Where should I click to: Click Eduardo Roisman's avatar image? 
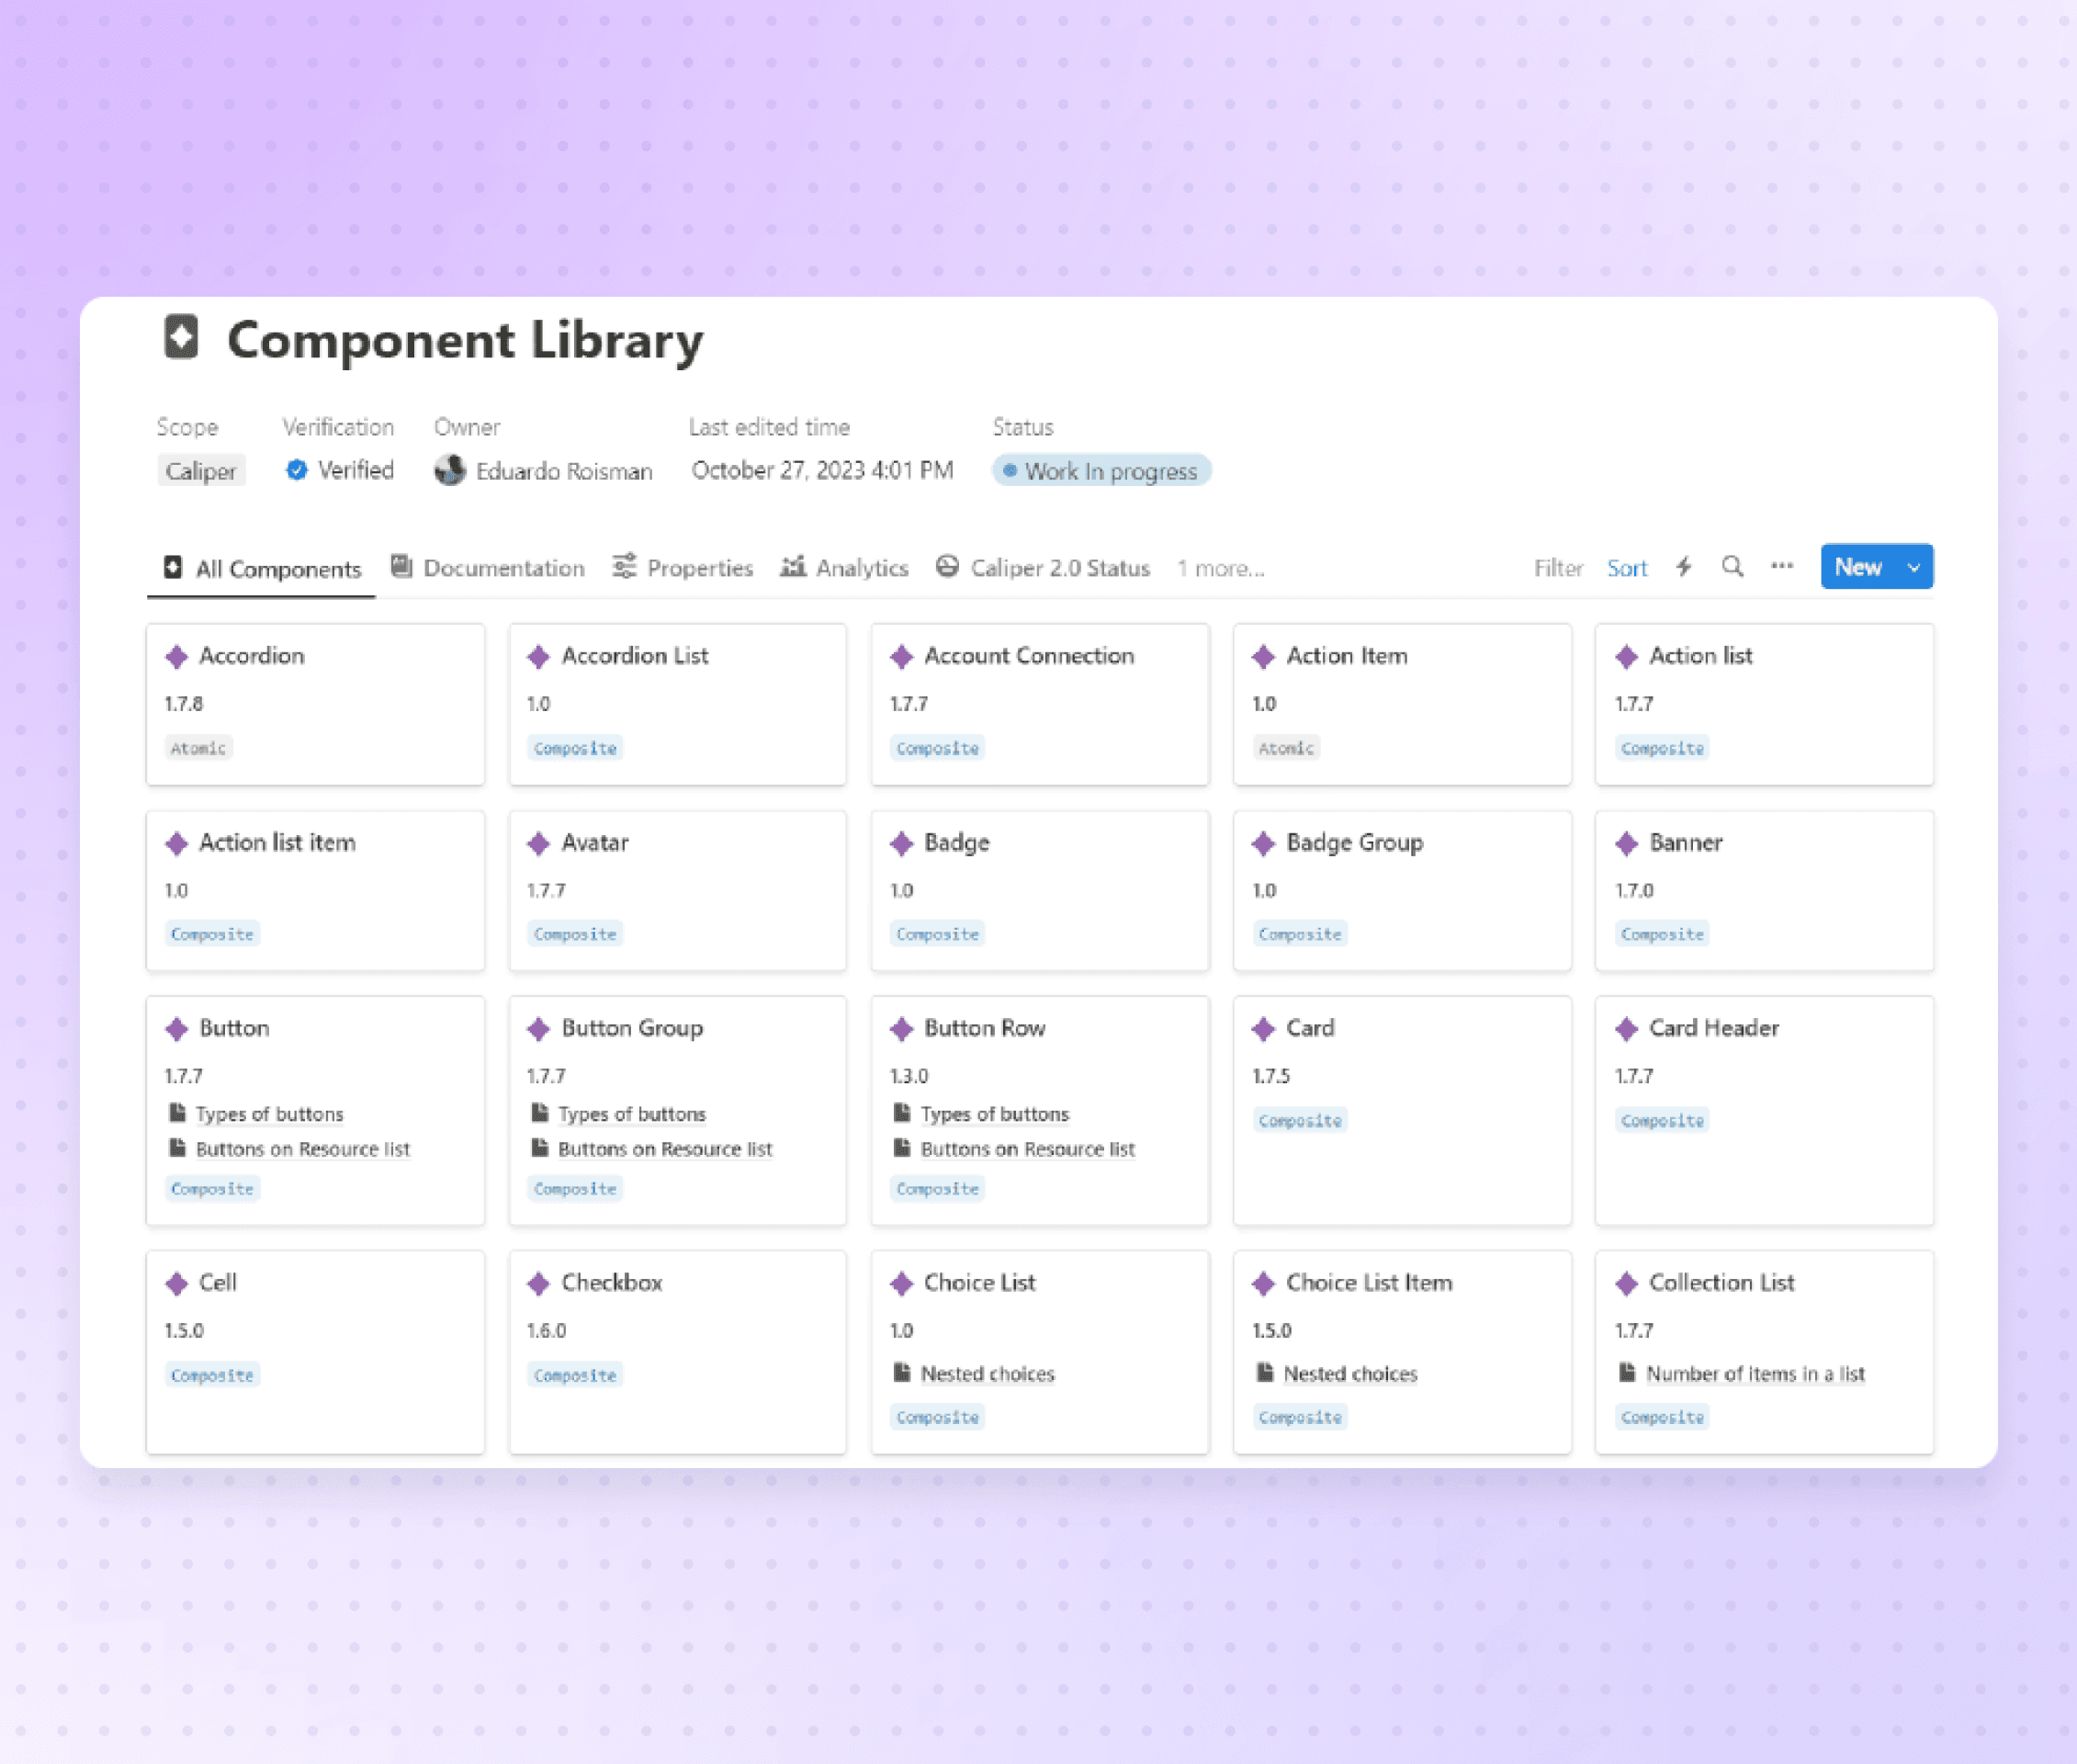[x=450, y=470]
